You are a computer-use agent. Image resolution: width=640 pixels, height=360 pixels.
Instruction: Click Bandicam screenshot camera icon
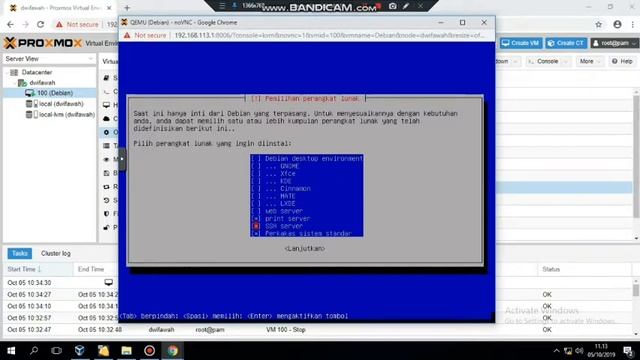[x=392, y=6]
